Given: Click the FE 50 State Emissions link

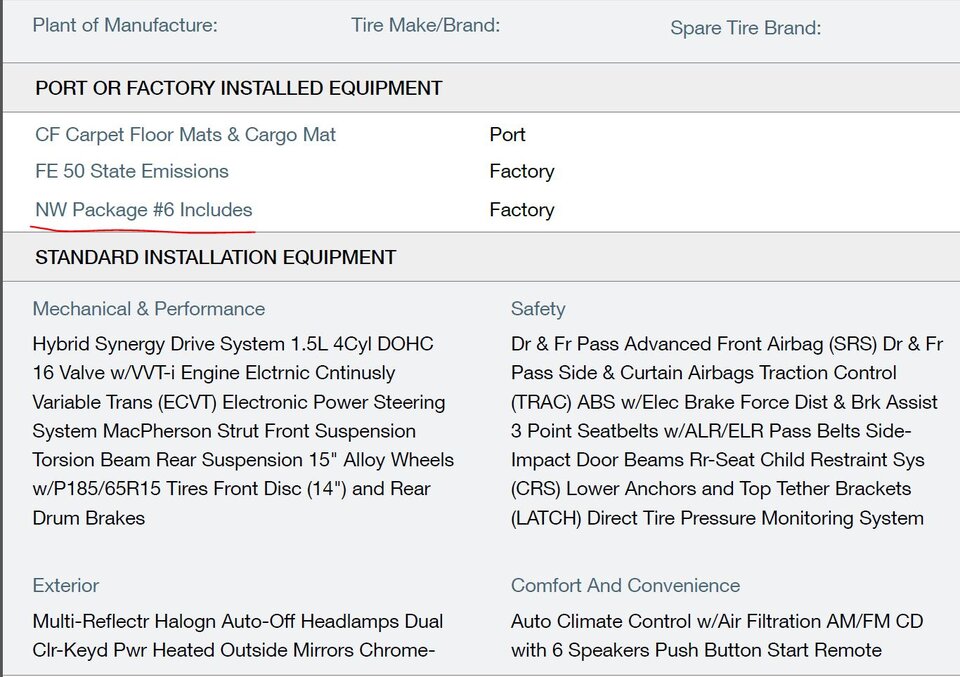Looking at the screenshot, I should click(x=132, y=171).
